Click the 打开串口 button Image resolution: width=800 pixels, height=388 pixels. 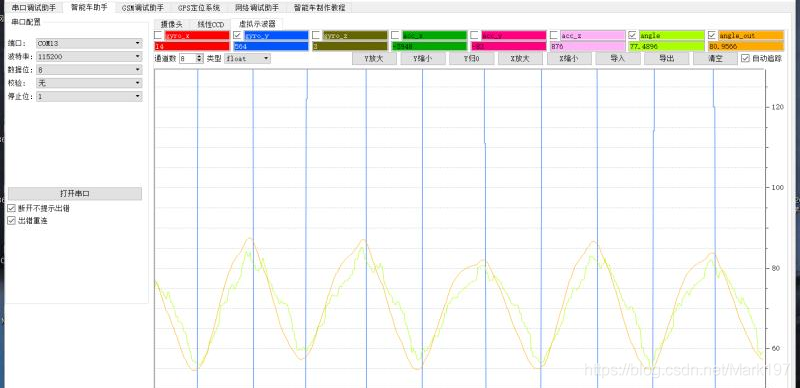point(75,194)
